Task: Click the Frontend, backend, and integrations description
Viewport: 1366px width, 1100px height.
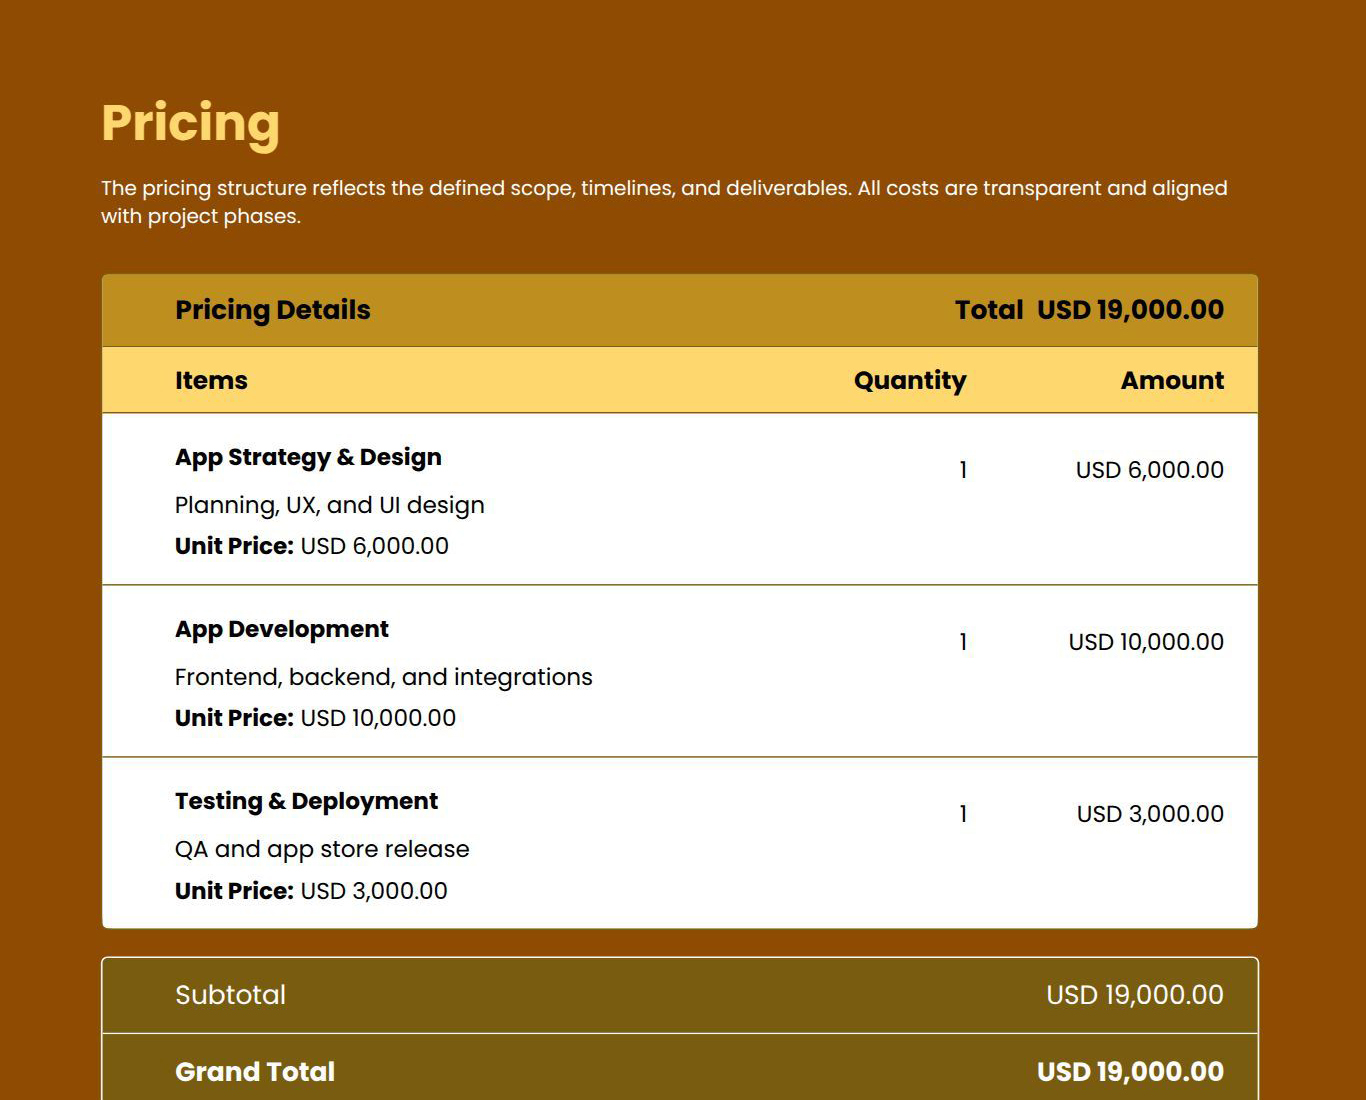Action: (383, 677)
